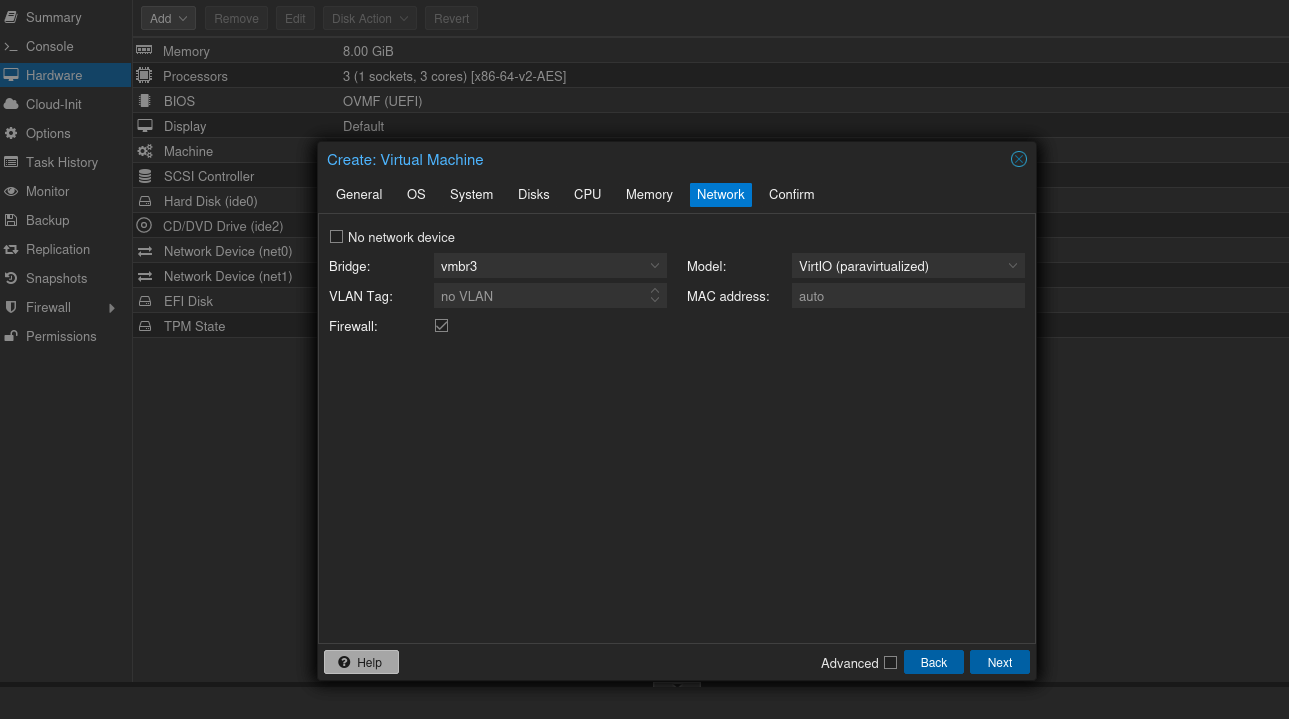Click the Processors CPU chip icon
This screenshot has height=719, width=1289.
(x=144, y=75)
